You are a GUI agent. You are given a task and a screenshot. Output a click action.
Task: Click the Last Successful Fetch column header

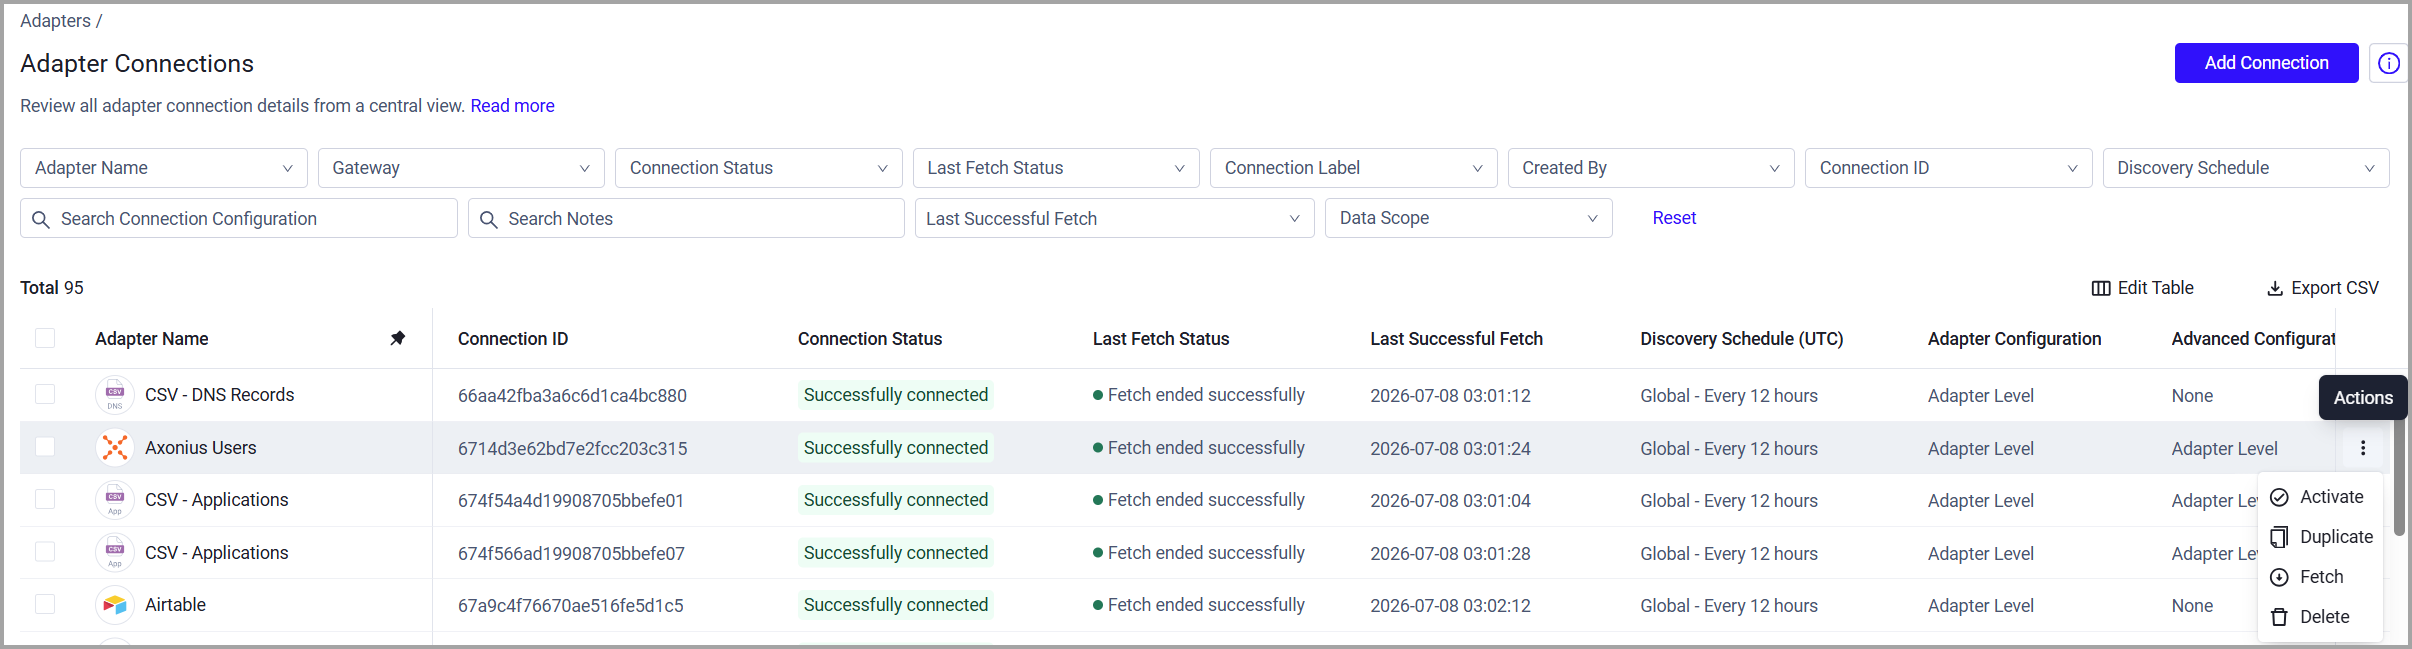(x=1456, y=339)
